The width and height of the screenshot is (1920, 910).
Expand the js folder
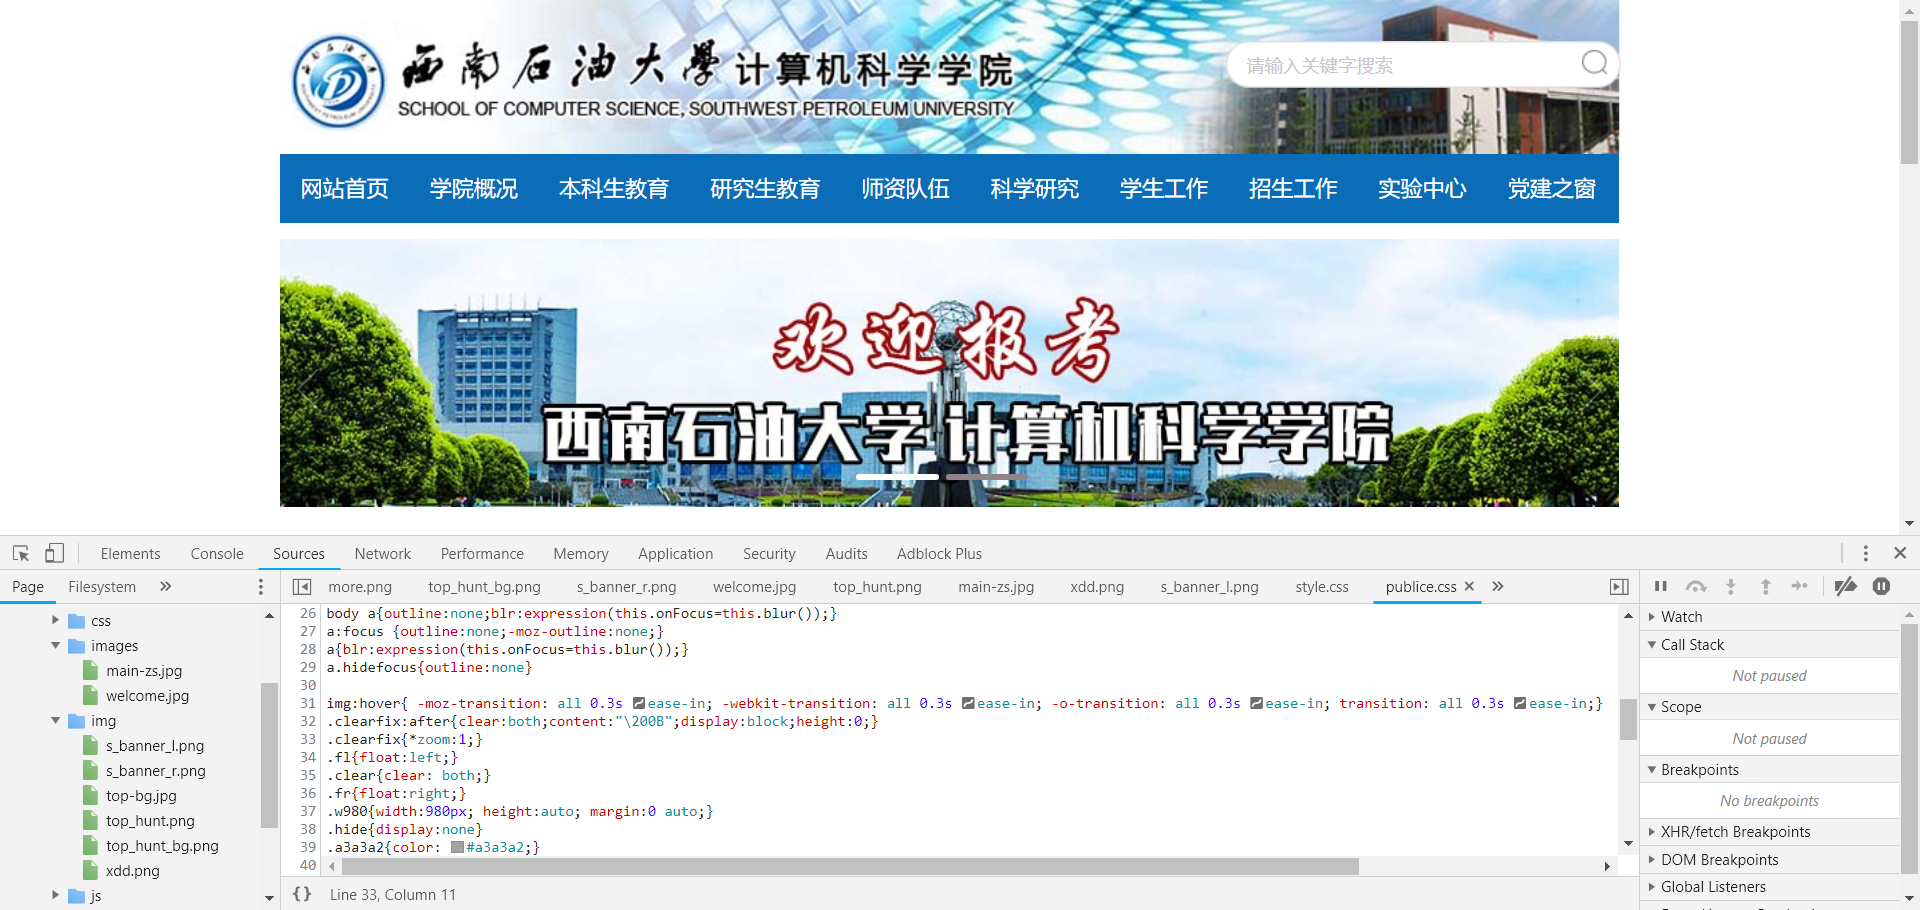[56, 895]
